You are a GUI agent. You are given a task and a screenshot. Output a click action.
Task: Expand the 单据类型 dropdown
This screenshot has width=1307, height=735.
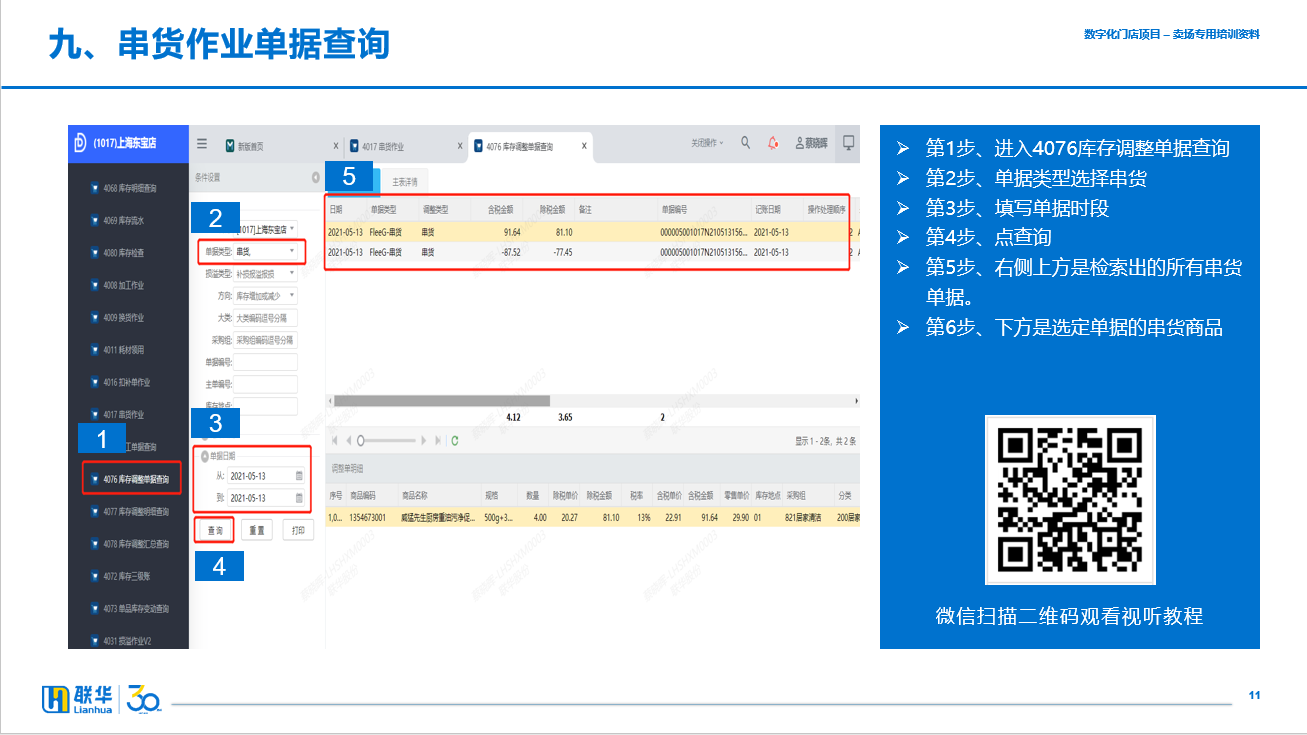(x=291, y=252)
